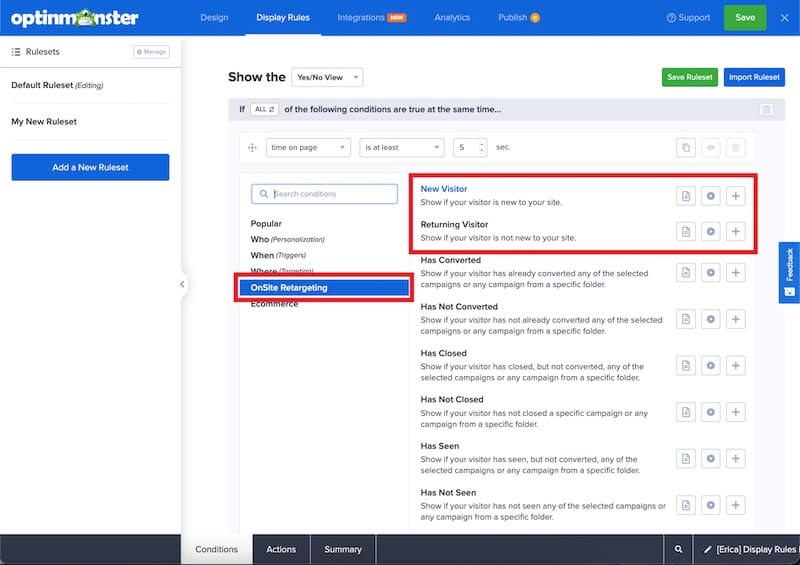Click video icon for Has Seen
This screenshot has width=800, height=565.
(x=711, y=459)
